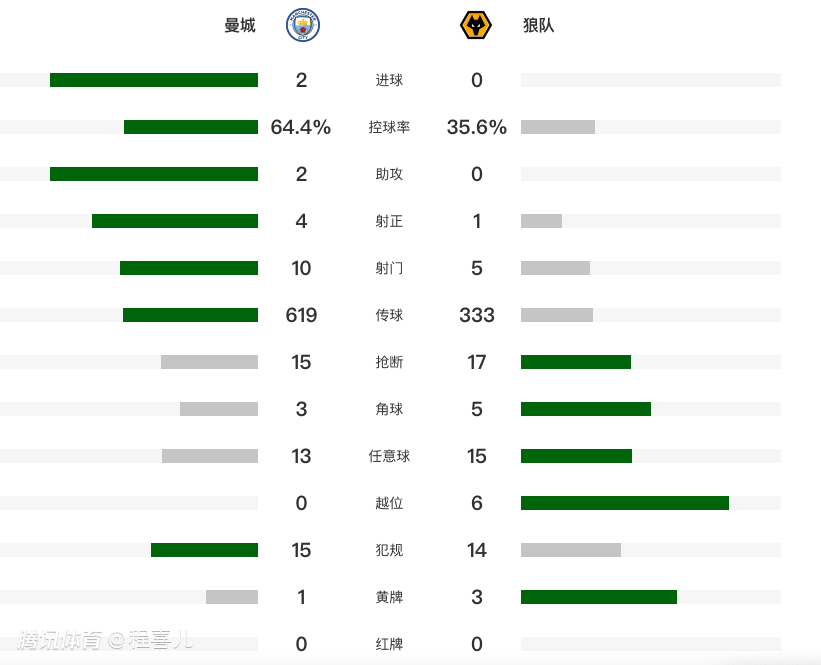Click Wolves' green offside bar
The image size is (821, 665).
pos(625,503)
